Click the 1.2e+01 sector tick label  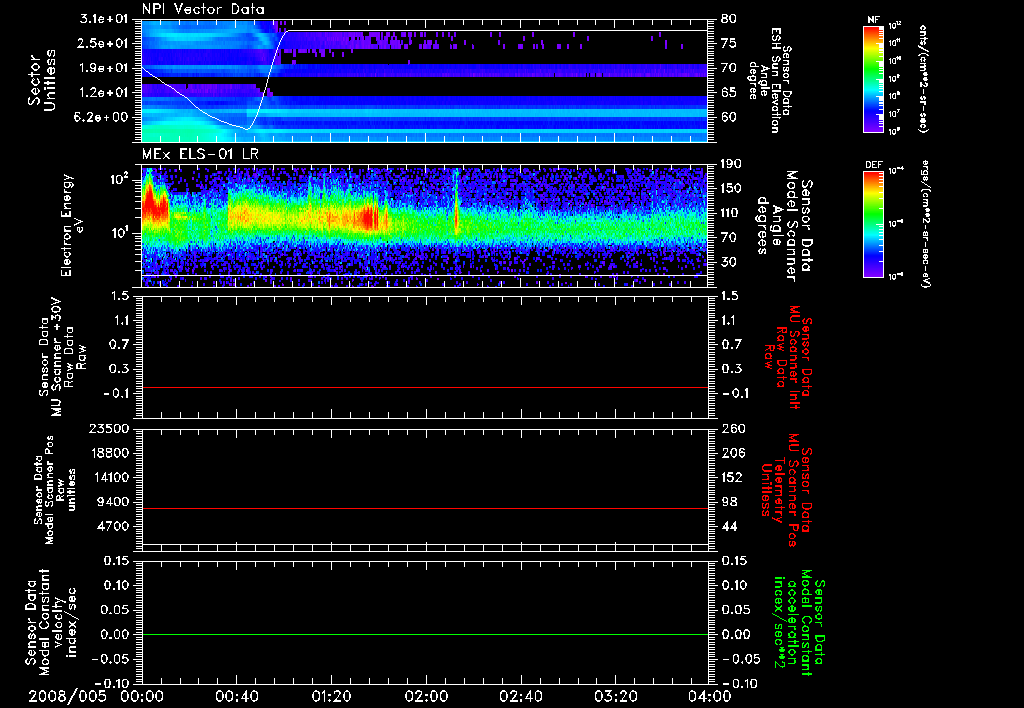[103, 93]
